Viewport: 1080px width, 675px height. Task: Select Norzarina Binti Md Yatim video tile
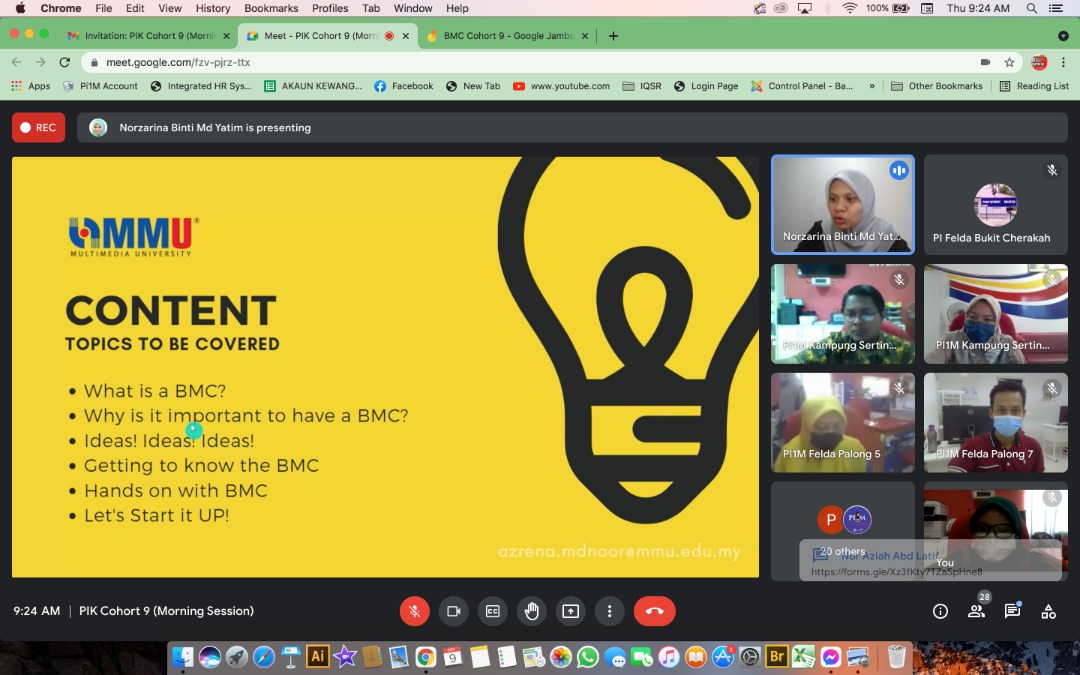pyautogui.click(x=842, y=205)
